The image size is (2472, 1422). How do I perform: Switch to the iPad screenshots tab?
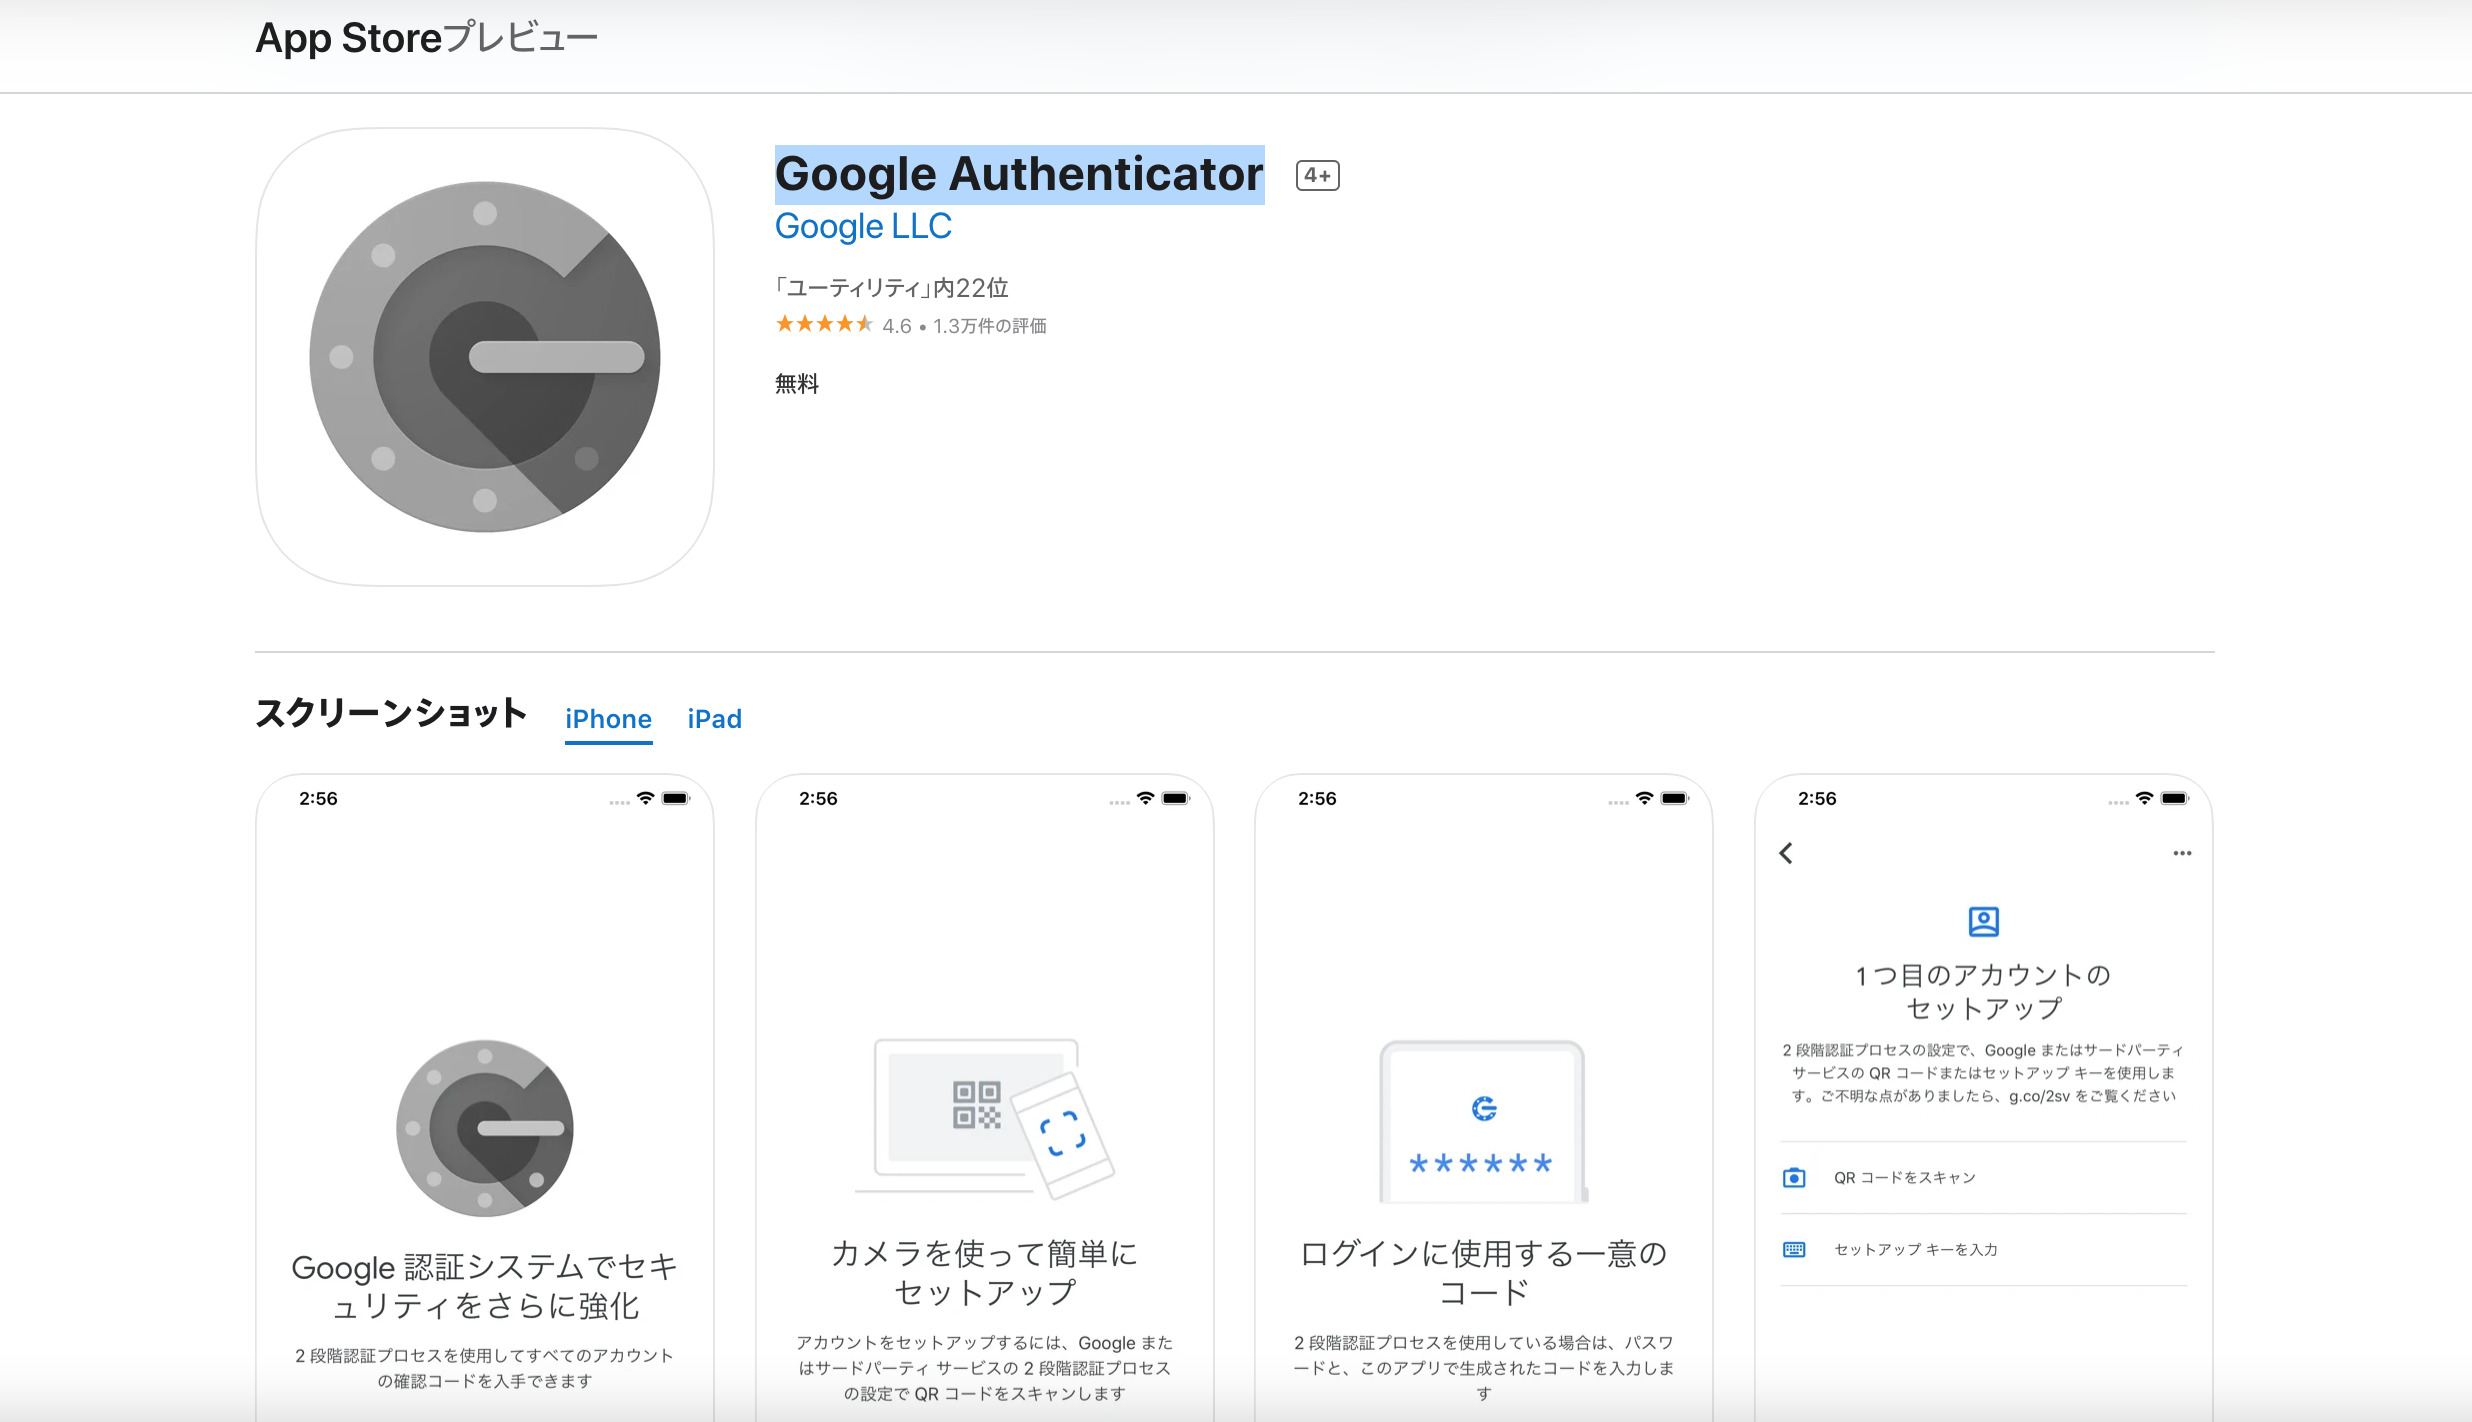pos(714,718)
